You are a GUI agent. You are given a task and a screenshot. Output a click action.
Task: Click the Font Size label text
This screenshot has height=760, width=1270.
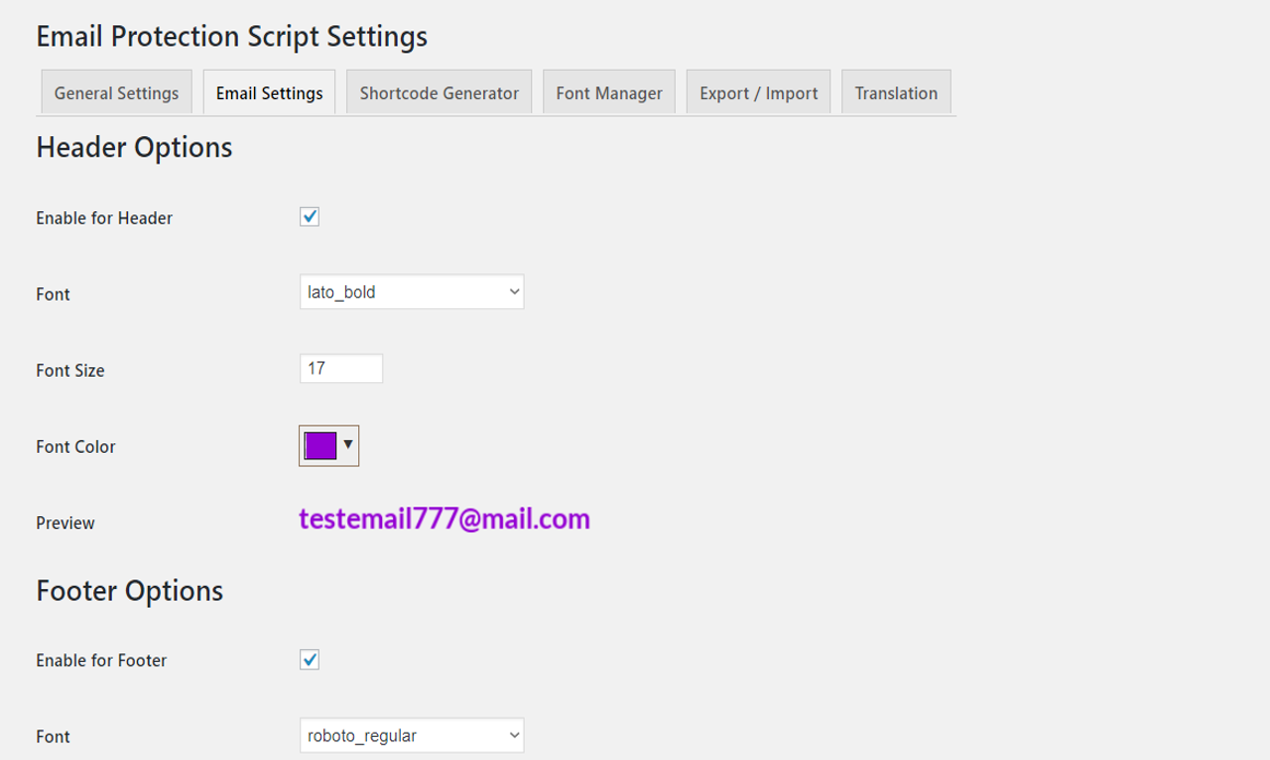pos(69,370)
